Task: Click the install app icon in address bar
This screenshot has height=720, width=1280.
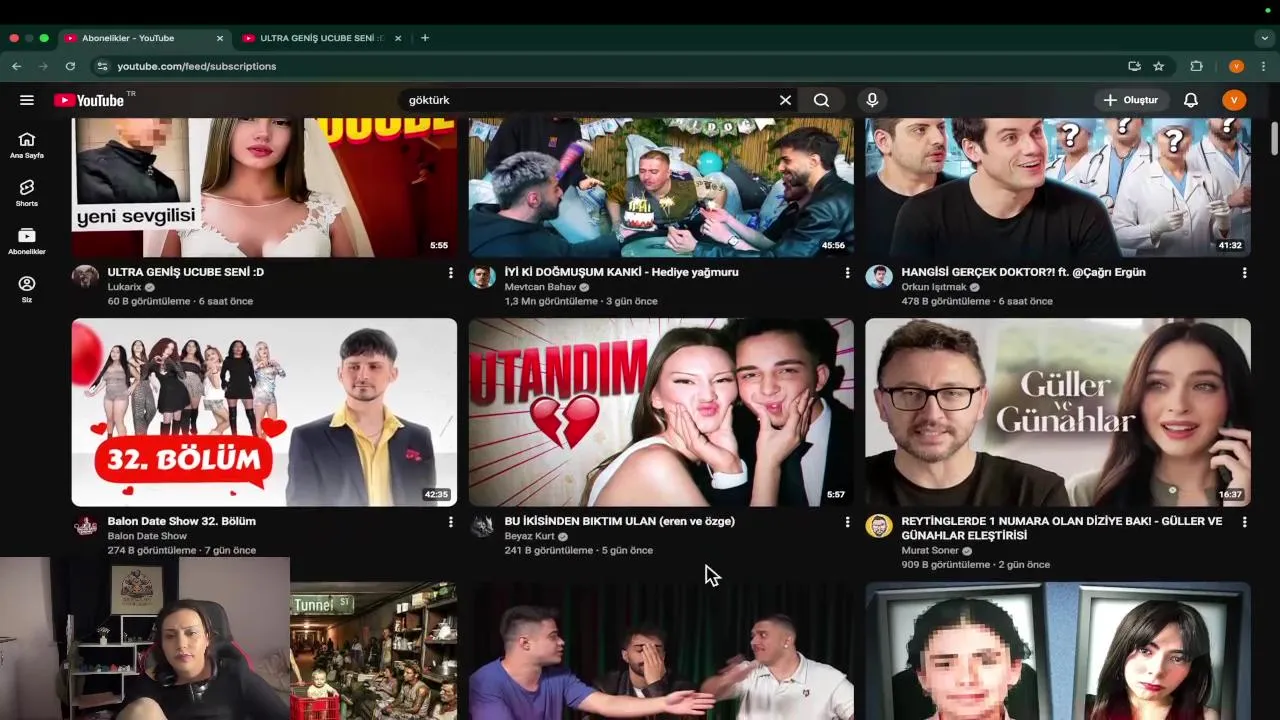Action: [x=1134, y=66]
